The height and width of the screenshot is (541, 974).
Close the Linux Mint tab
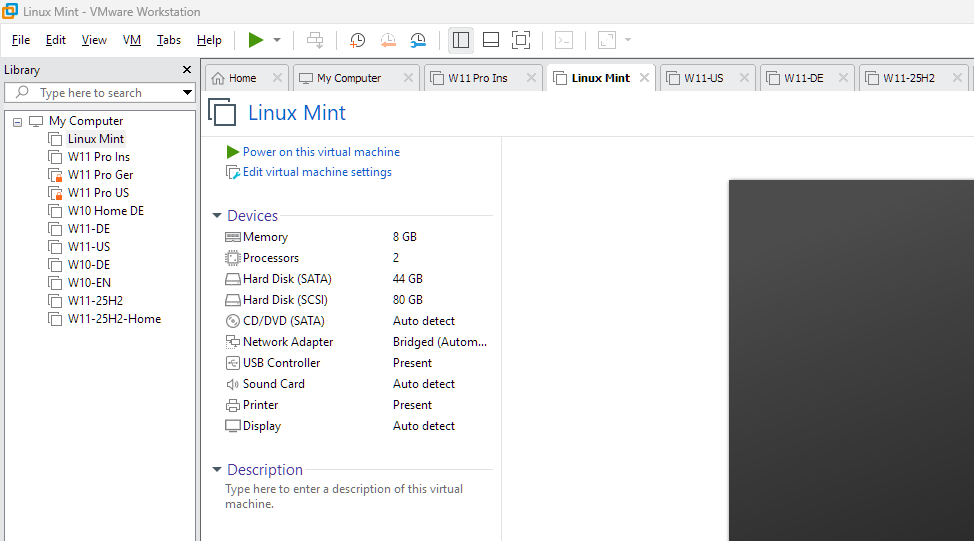pos(644,78)
